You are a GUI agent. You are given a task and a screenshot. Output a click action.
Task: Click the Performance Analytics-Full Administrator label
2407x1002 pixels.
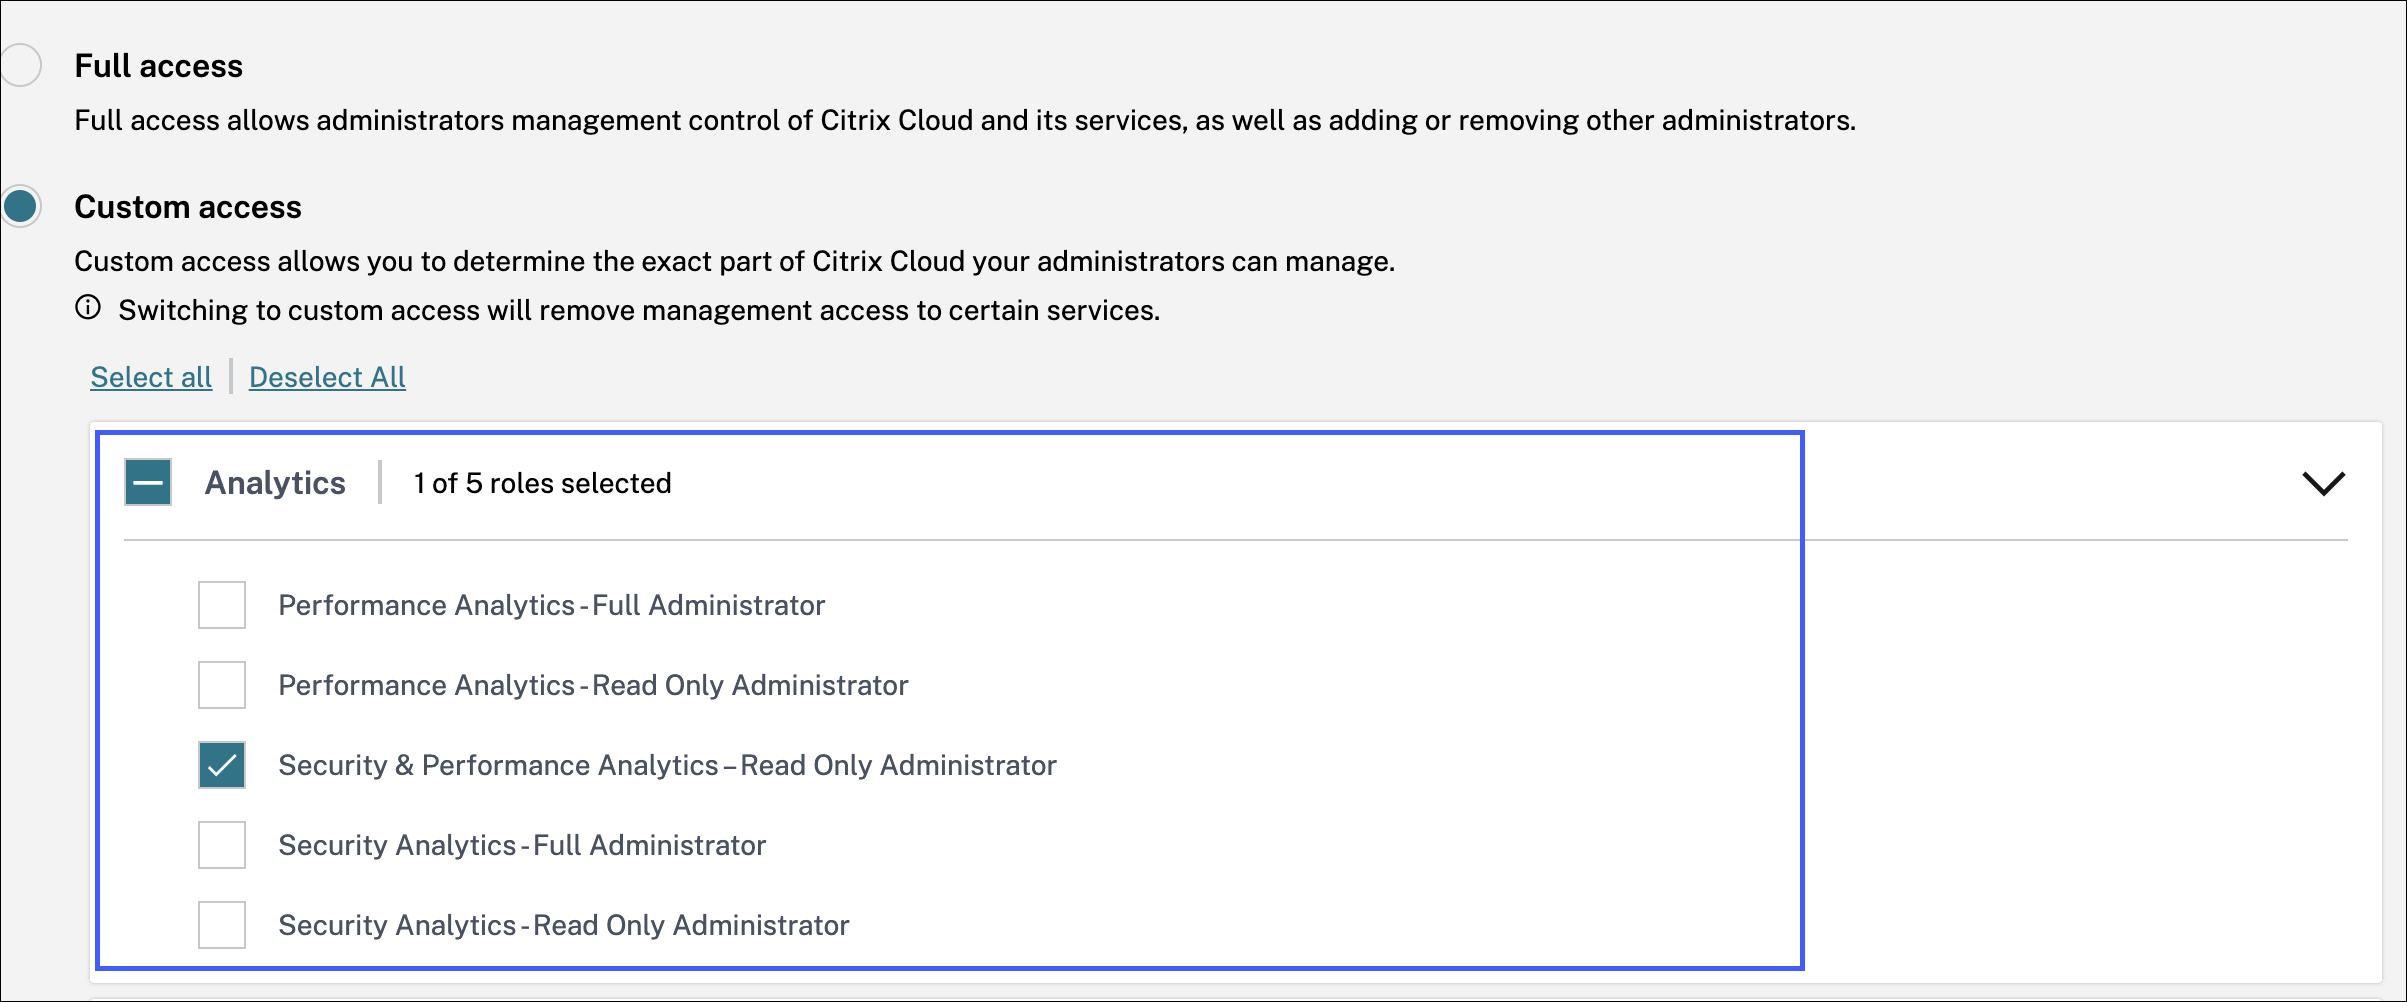(x=551, y=605)
